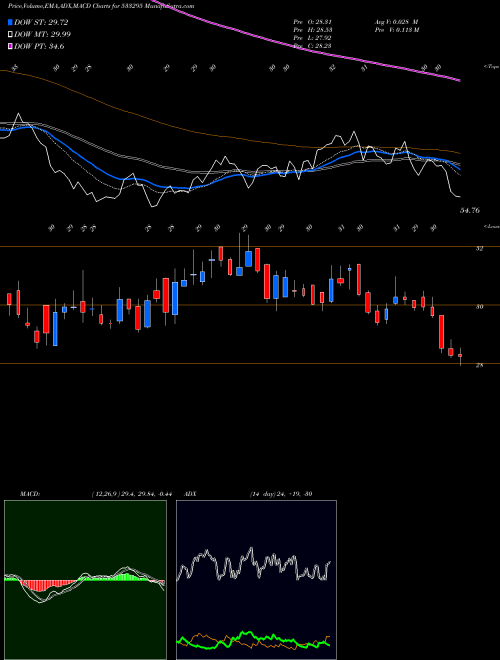Image resolution: width=500 pixels, height=660 pixels.
Task: Click the 32 price axis label
Action: [x=479, y=249]
